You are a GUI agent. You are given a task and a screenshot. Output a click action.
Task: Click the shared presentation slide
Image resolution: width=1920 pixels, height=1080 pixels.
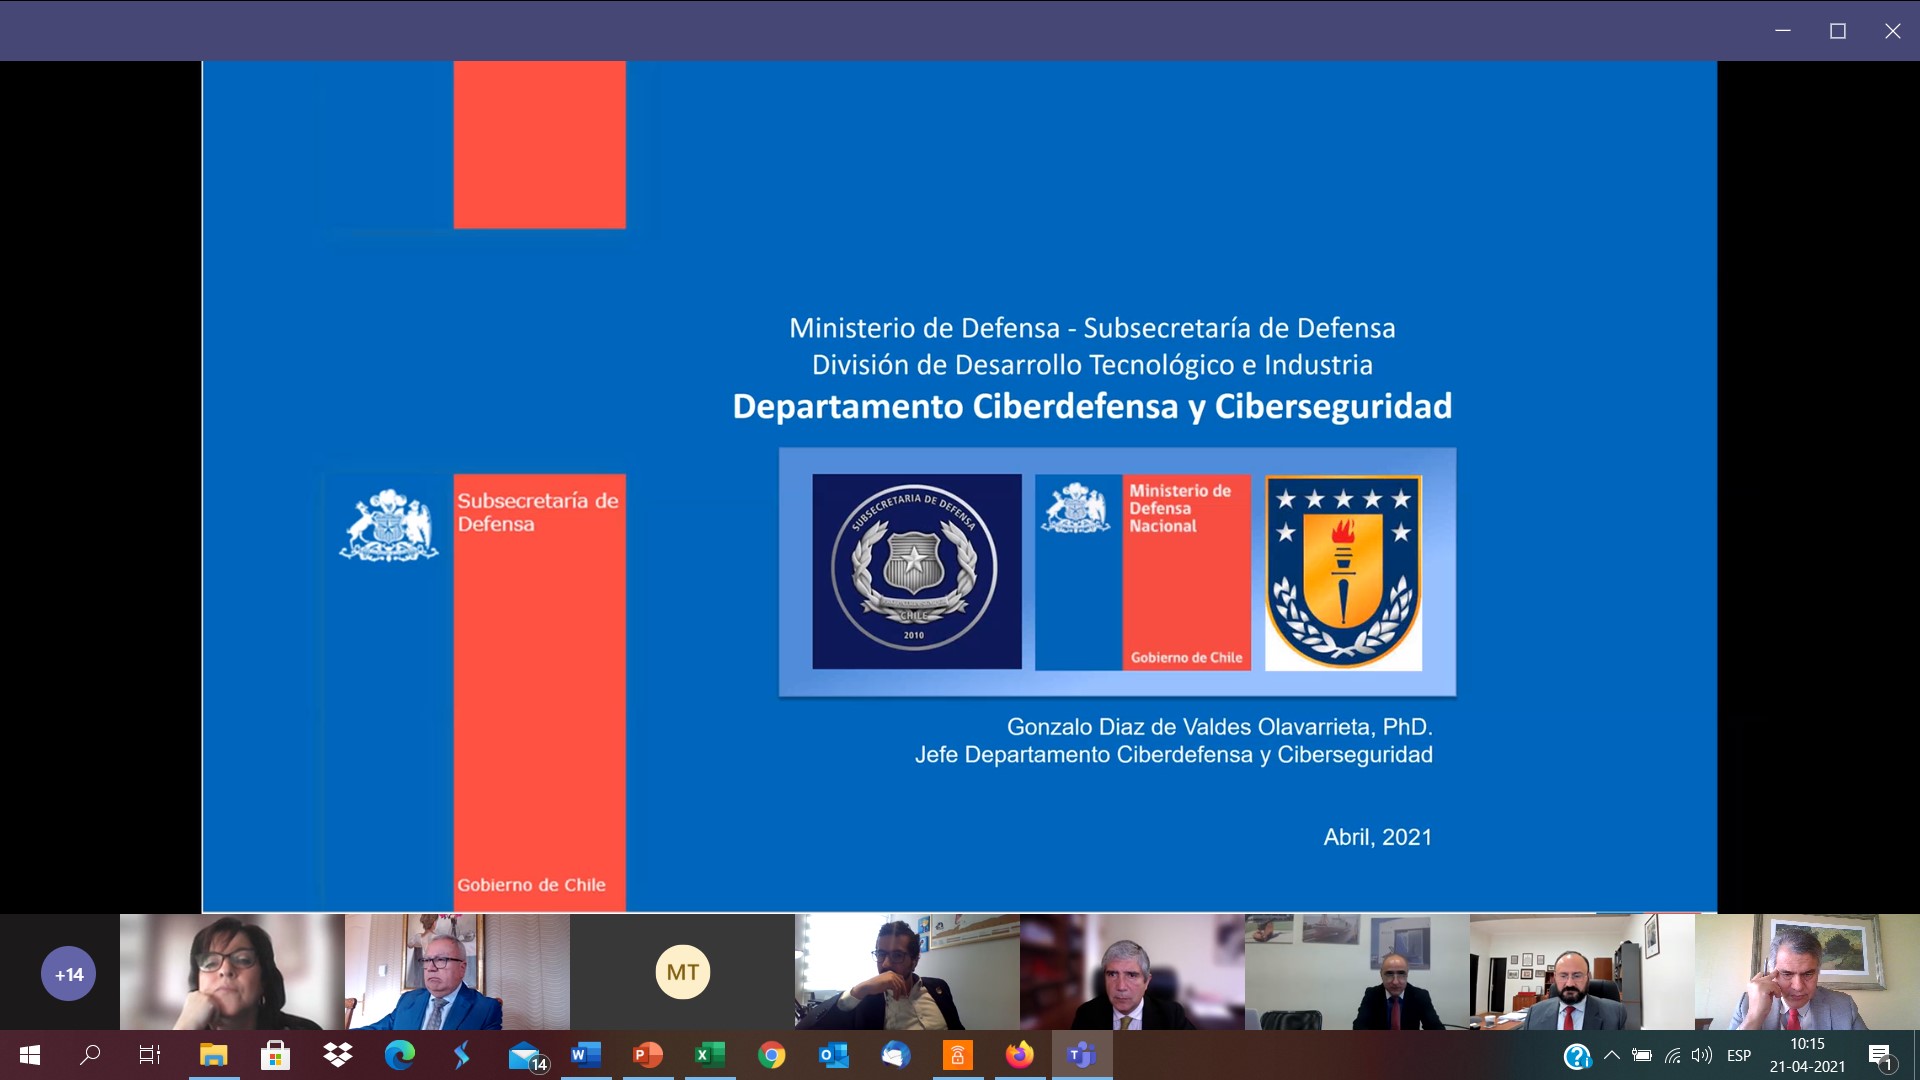[960, 487]
